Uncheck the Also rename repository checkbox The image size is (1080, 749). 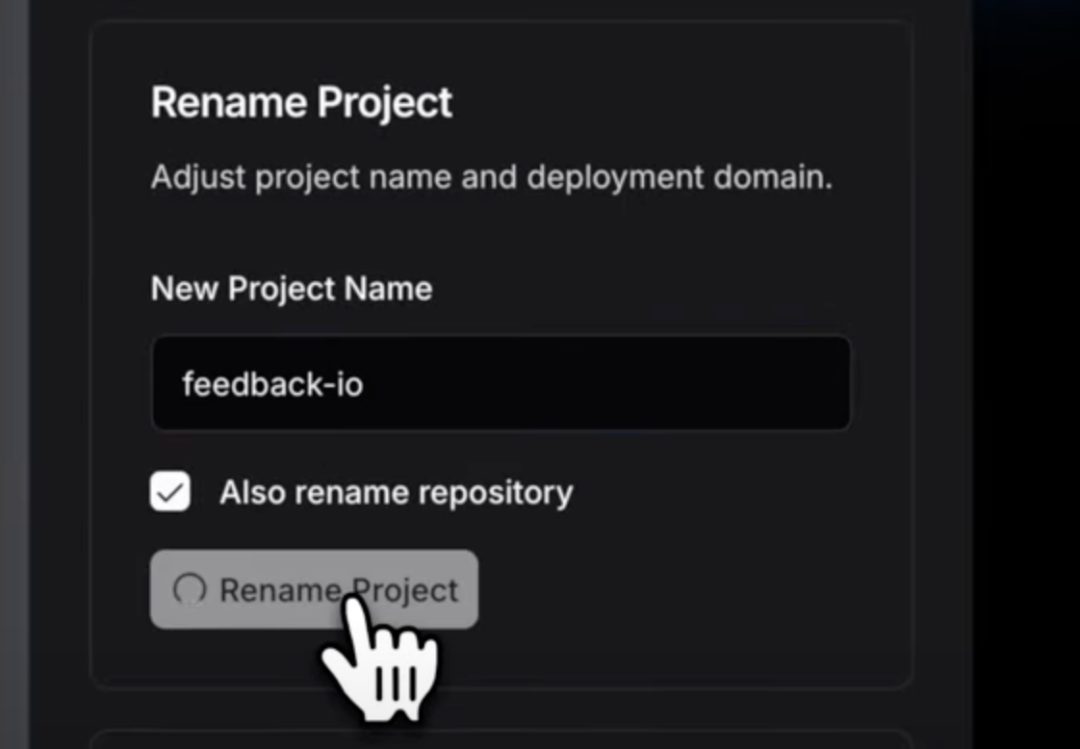point(170,491)
